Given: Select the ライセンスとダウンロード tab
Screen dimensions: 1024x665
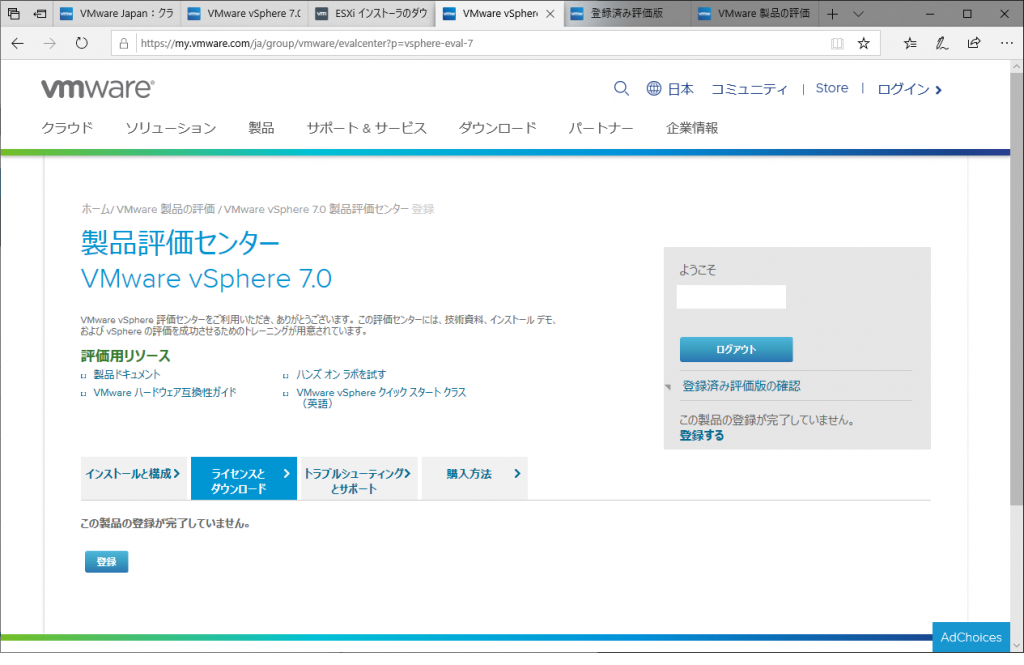Looking at the screenshot, I should click(x=244, y=478).
